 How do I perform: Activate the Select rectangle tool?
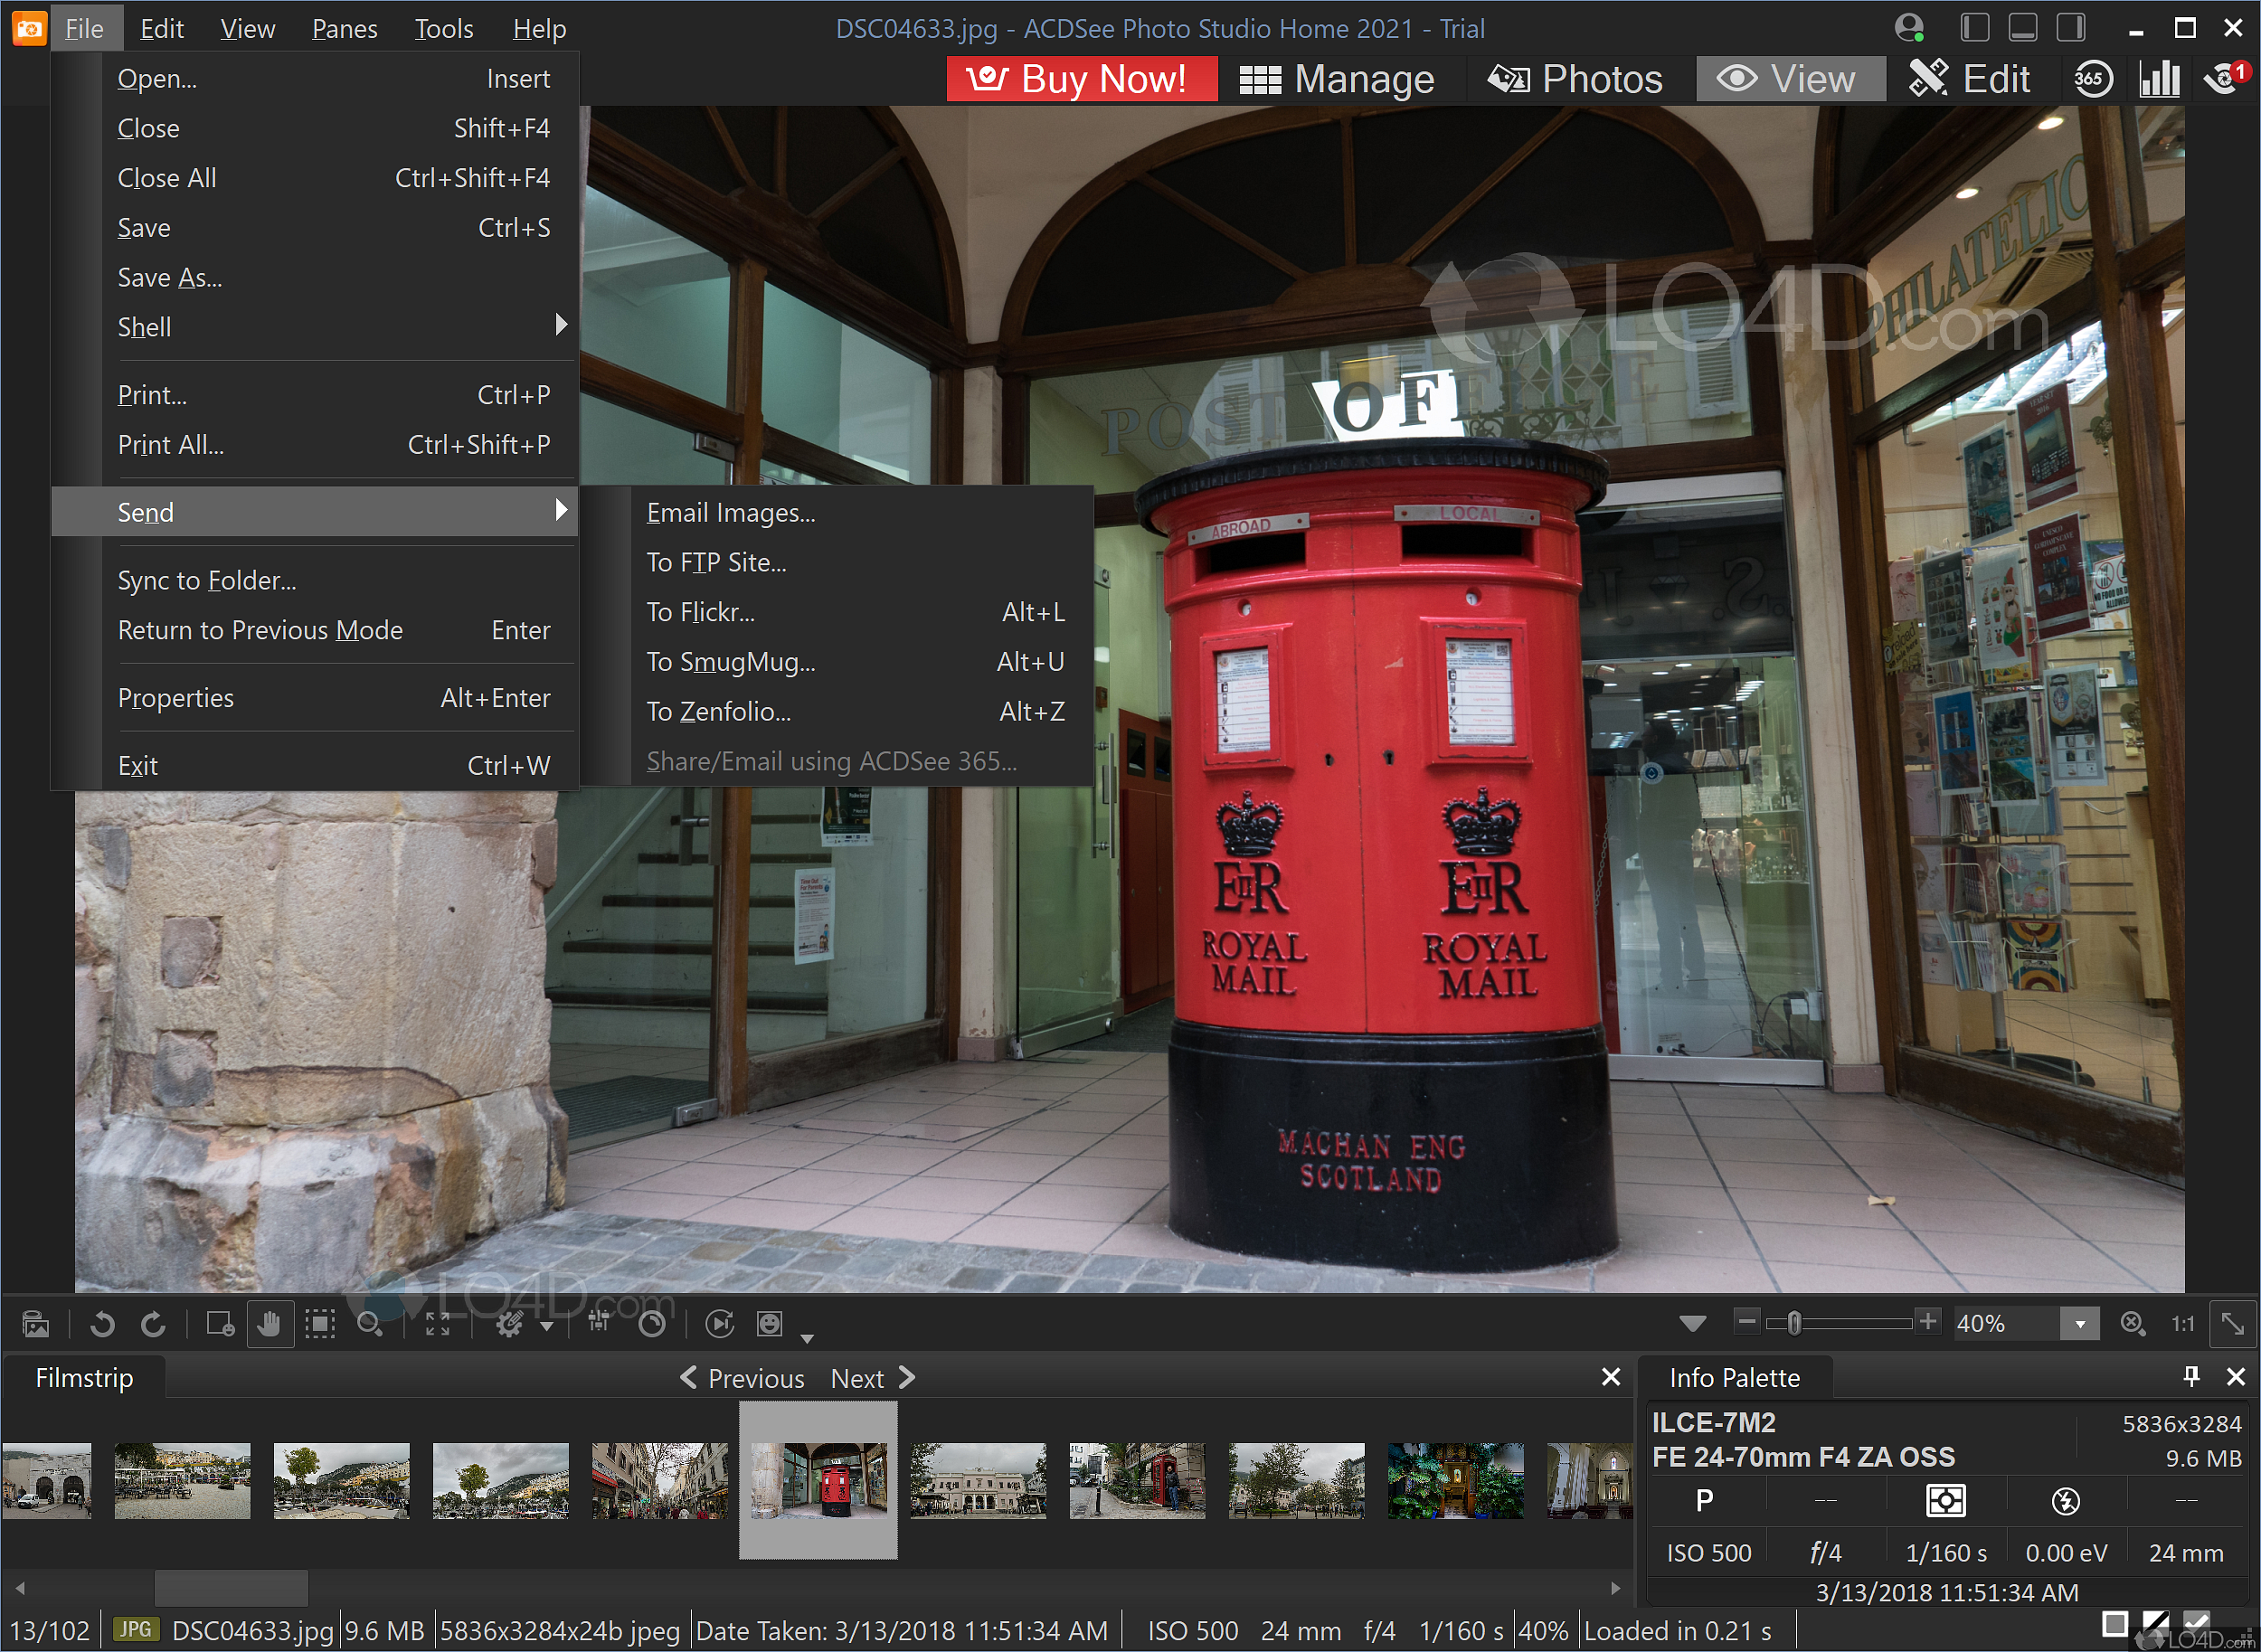(320, 1324)
